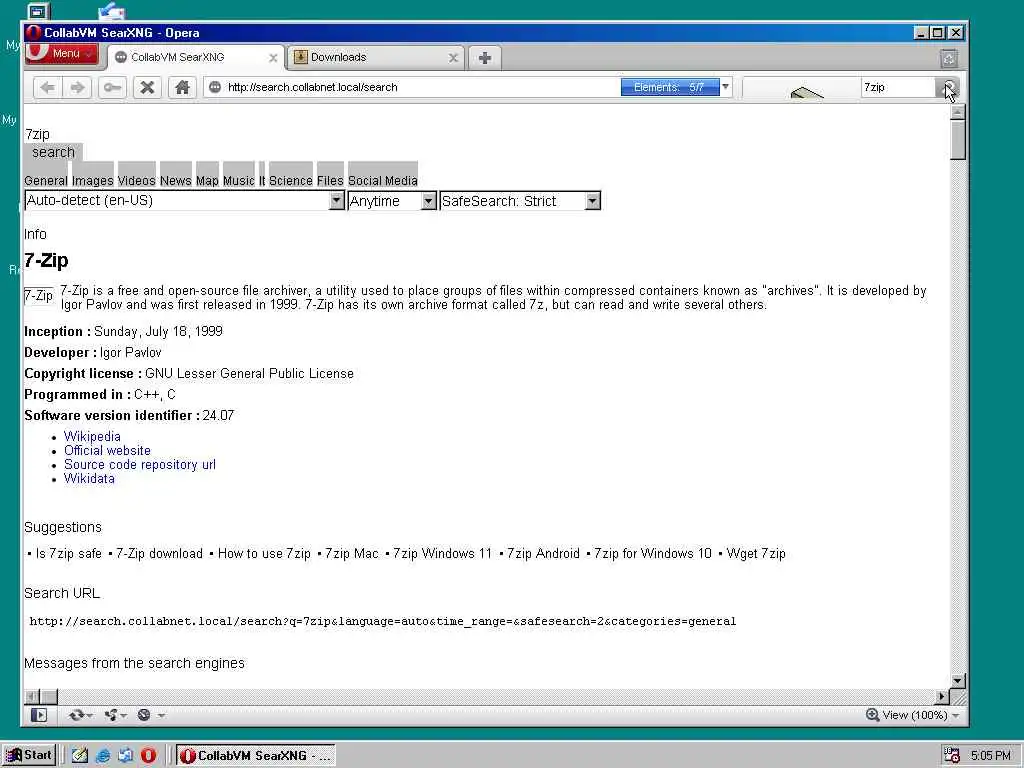Viewport: 1024px width, 768px height.
Task: Click the vertical scrollbar down arrow
Action: (957, 680)
